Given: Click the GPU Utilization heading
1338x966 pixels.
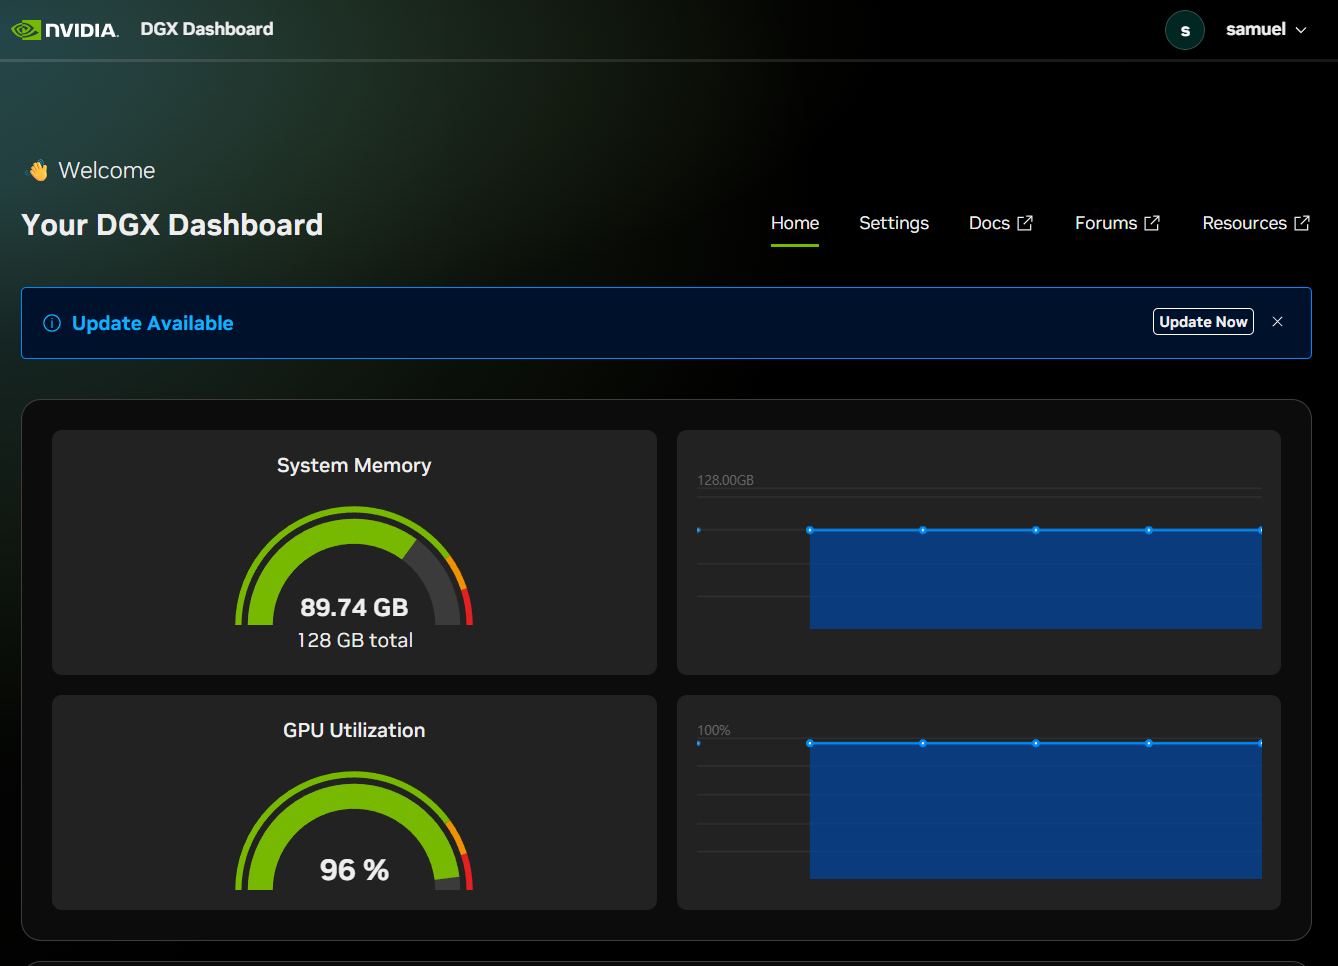Looking at the screenshot, I should pos(354,730).
